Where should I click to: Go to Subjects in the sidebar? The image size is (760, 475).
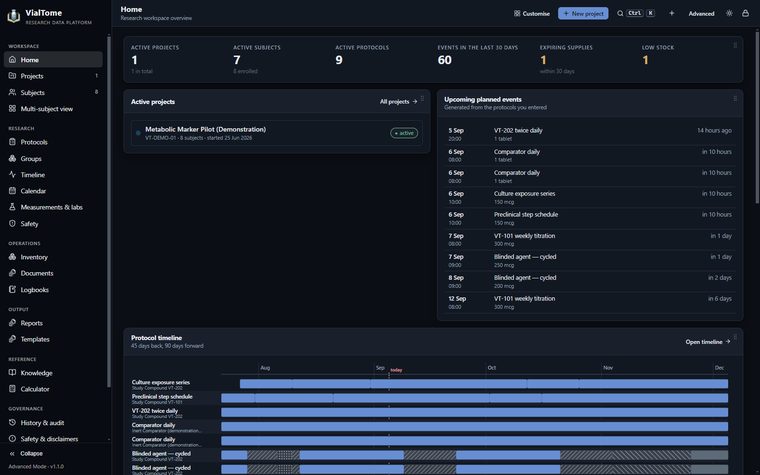coord(53,92)
